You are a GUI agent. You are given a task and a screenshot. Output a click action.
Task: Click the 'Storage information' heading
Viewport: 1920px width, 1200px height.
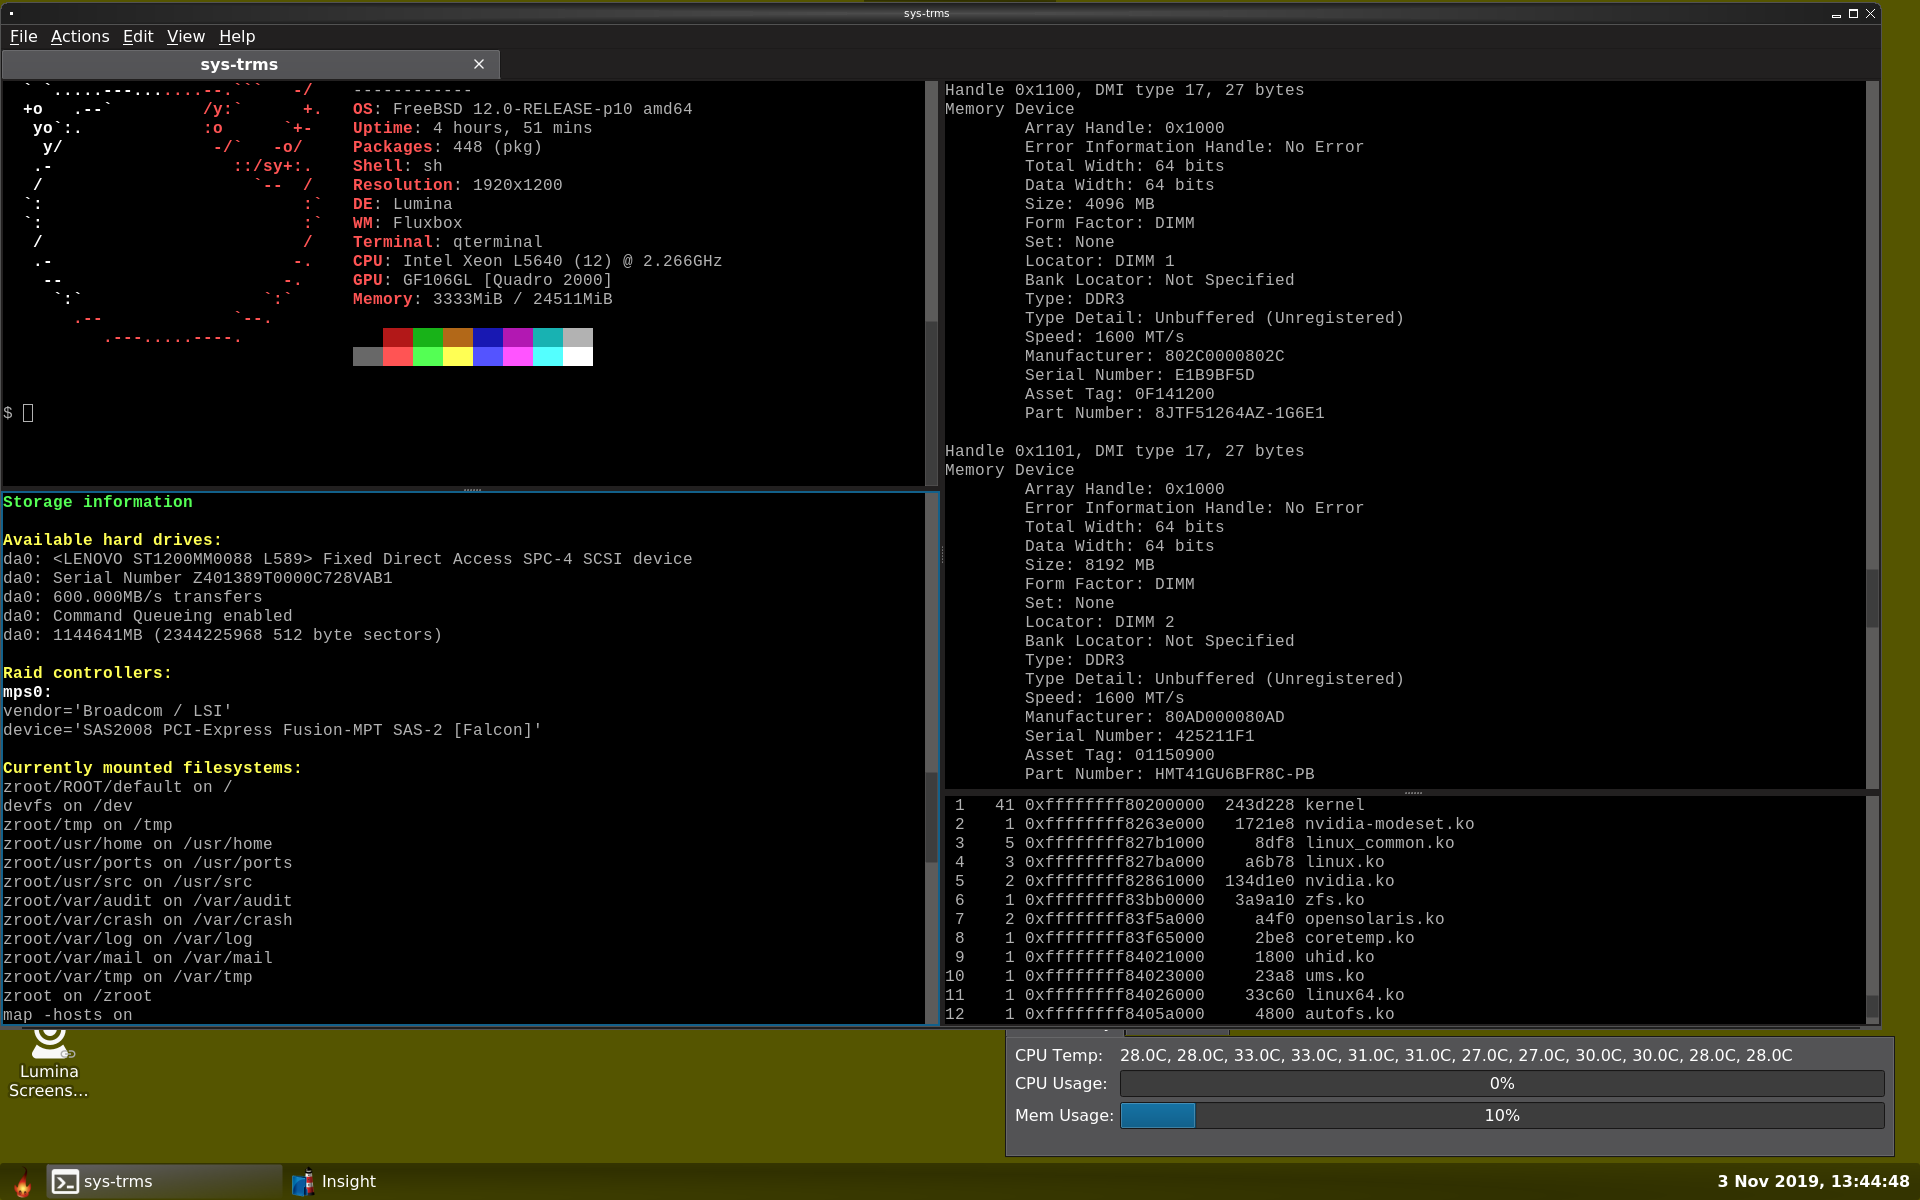coord(98,502)
